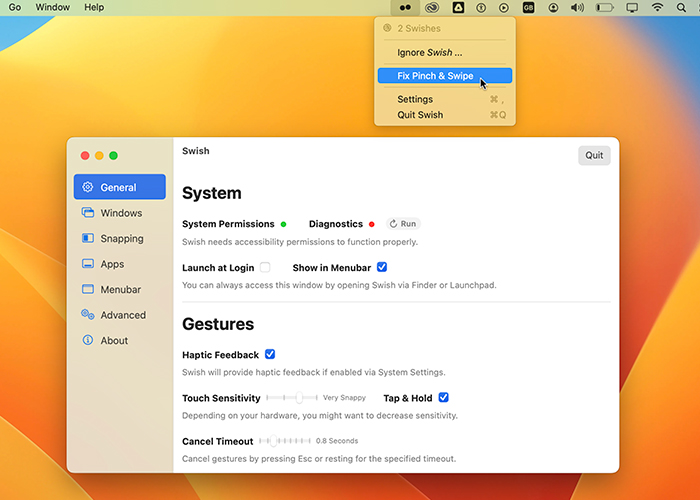Click the circled play button menubar icon
Viewport: 700px width, 500px height.
pyautogui.click(x=504, y=8)
